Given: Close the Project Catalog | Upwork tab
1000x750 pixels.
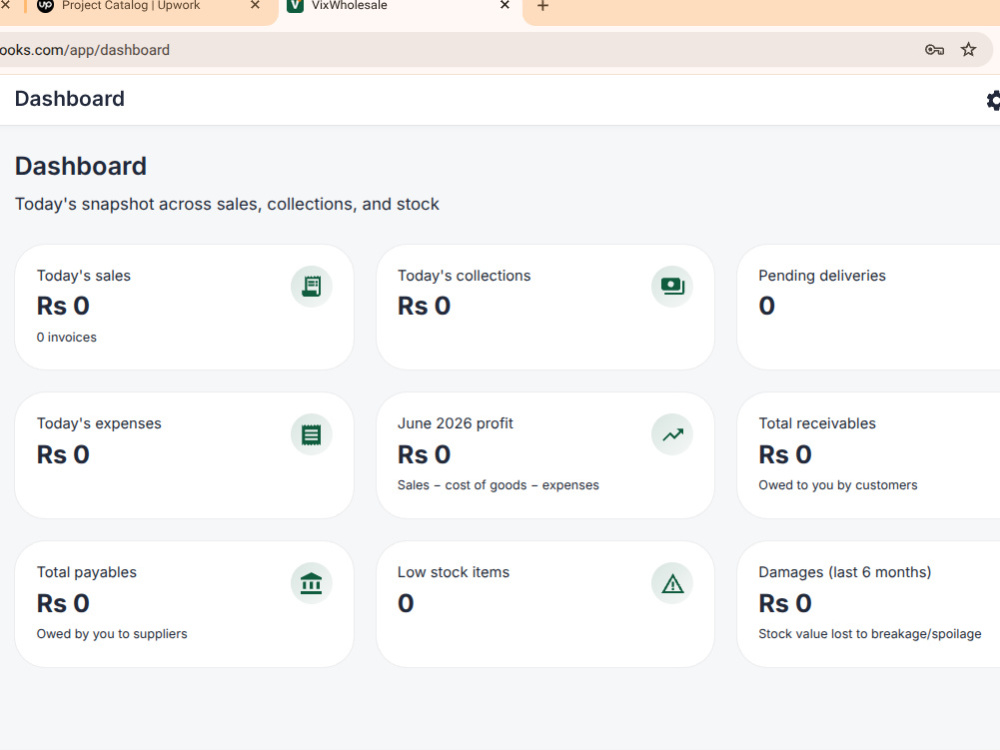Looking at the screenshot, I should 255,5.
